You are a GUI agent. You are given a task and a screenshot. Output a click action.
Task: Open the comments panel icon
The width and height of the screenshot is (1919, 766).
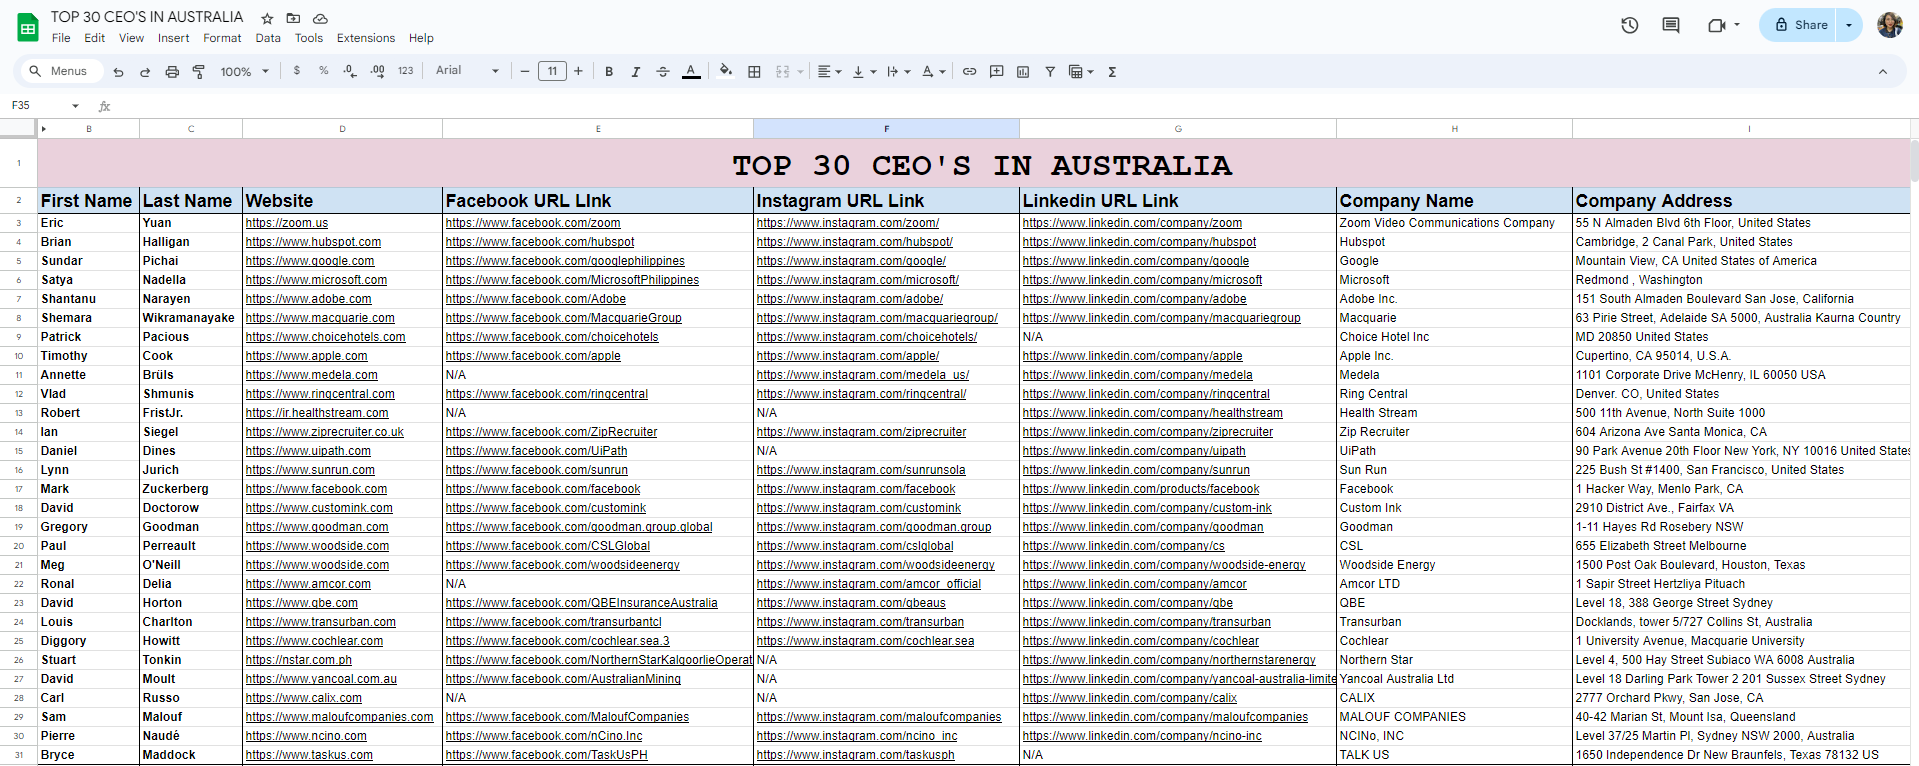(1671, 25)
